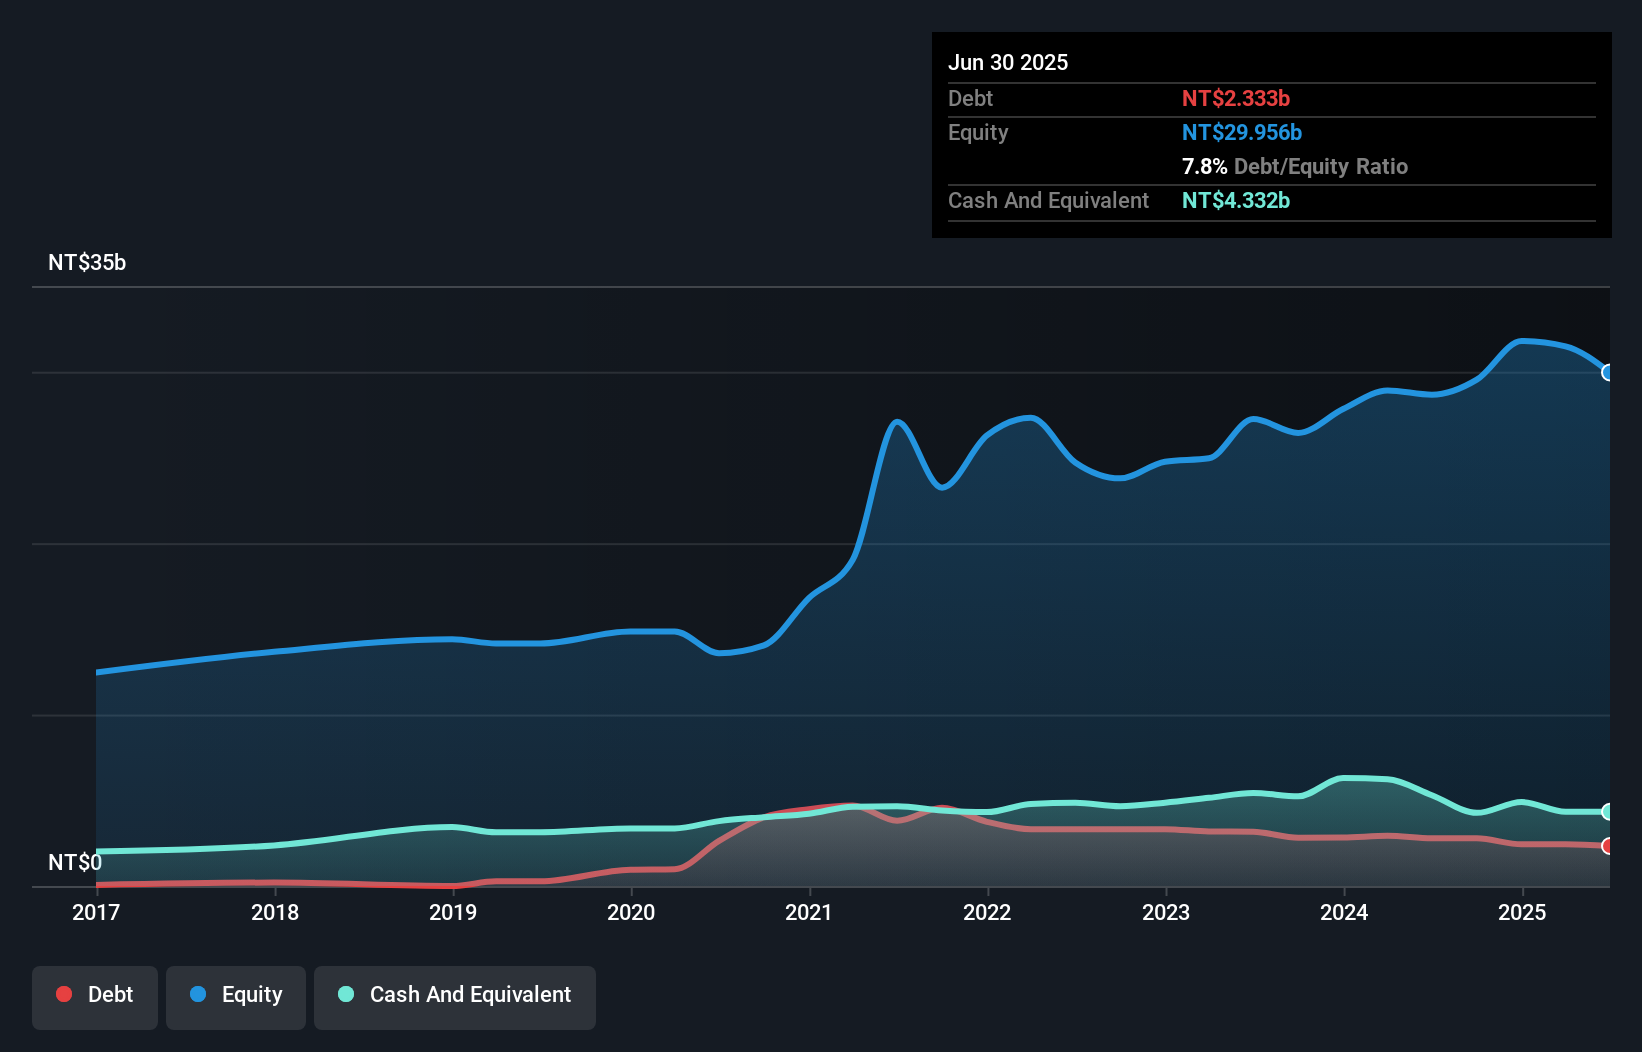
Task: Click the NT$35b y-axis label
Action: pyautogui.click(x=87, y=263)
